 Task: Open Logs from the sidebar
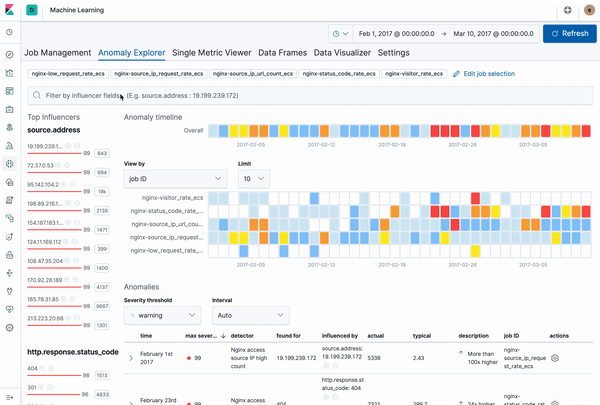10,200
